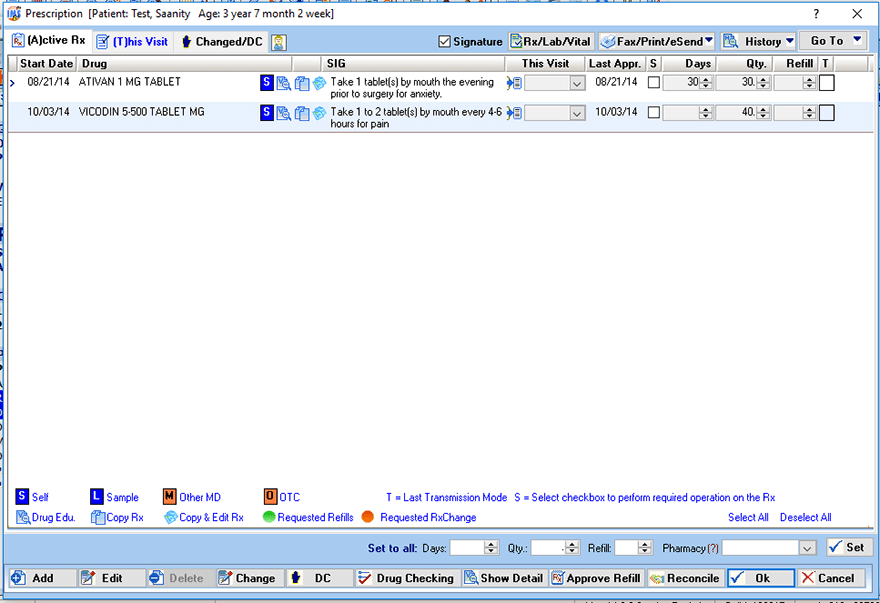This screenshot has height=603, width=880.
Task: Check the T checkbox on the Vicodin row
Action: pos(827,112)
